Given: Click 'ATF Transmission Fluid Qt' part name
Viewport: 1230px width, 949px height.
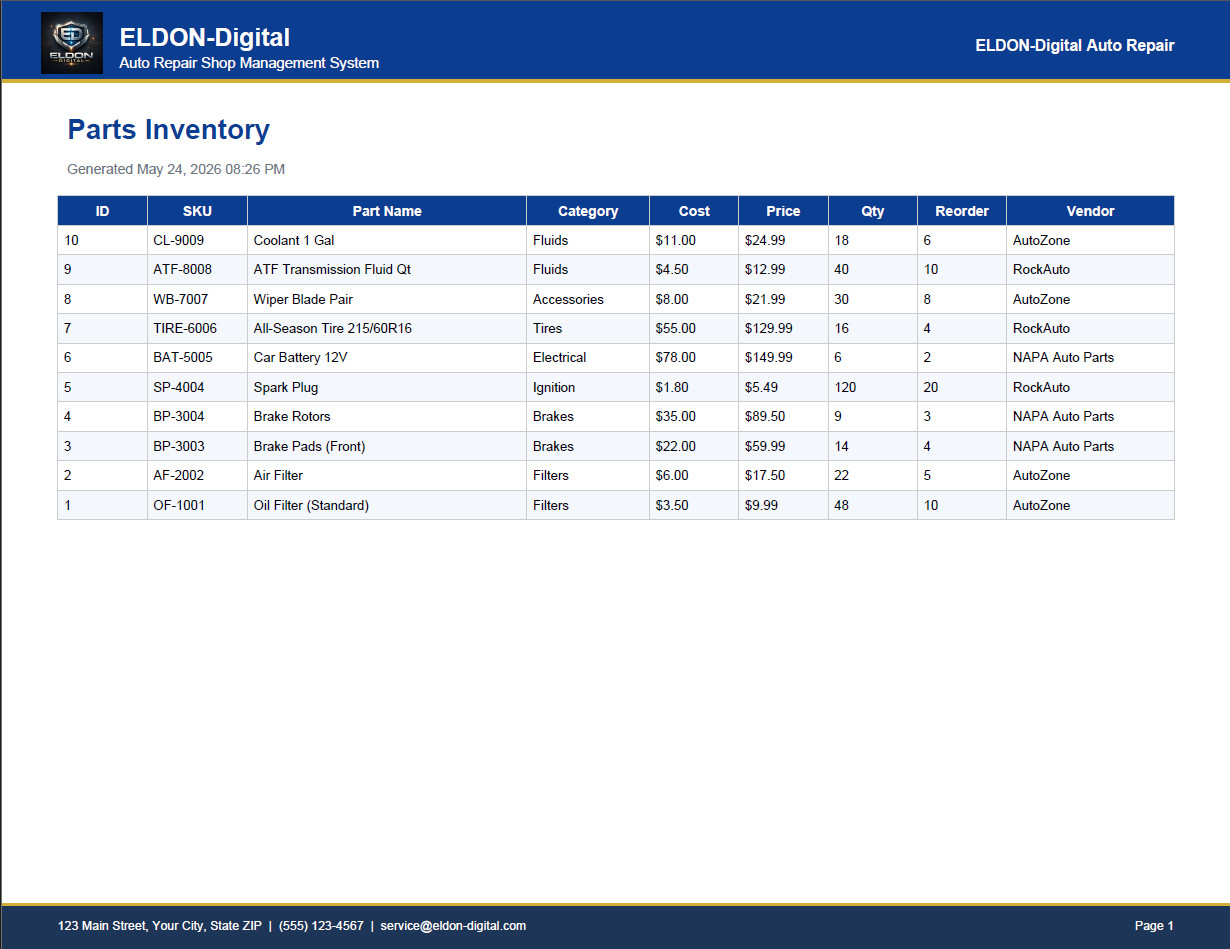Looking at the screenshot, I should [x=332, y=269].
